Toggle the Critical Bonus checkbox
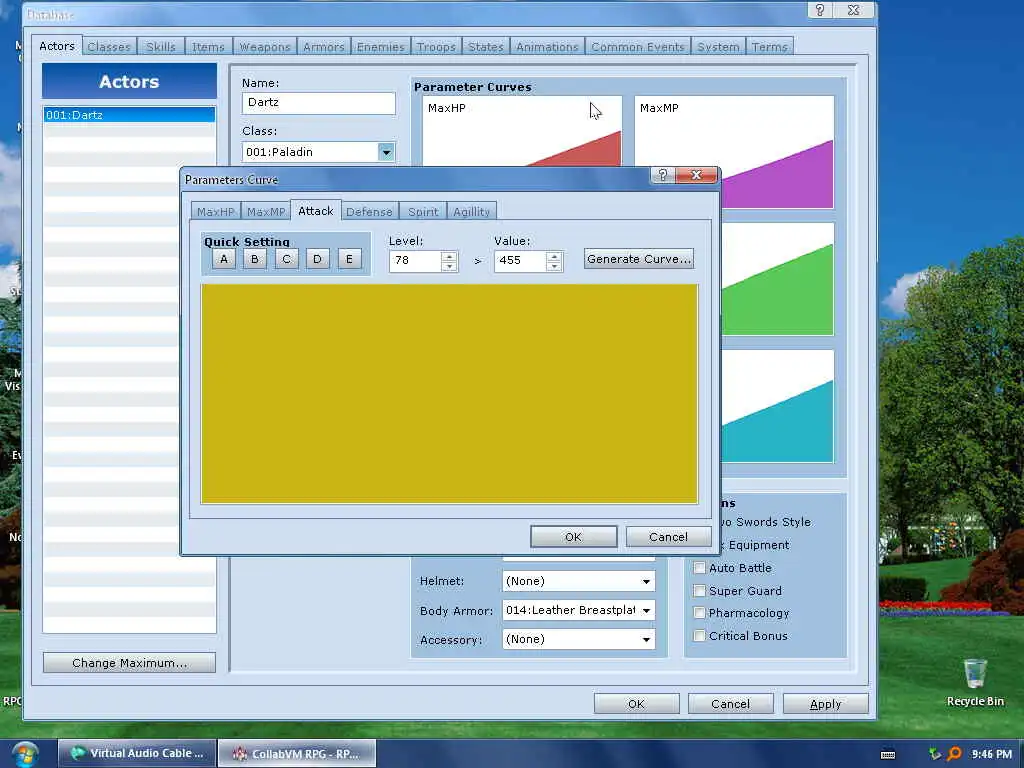Screen dimensions: 1024x768 tap(699, 636)
